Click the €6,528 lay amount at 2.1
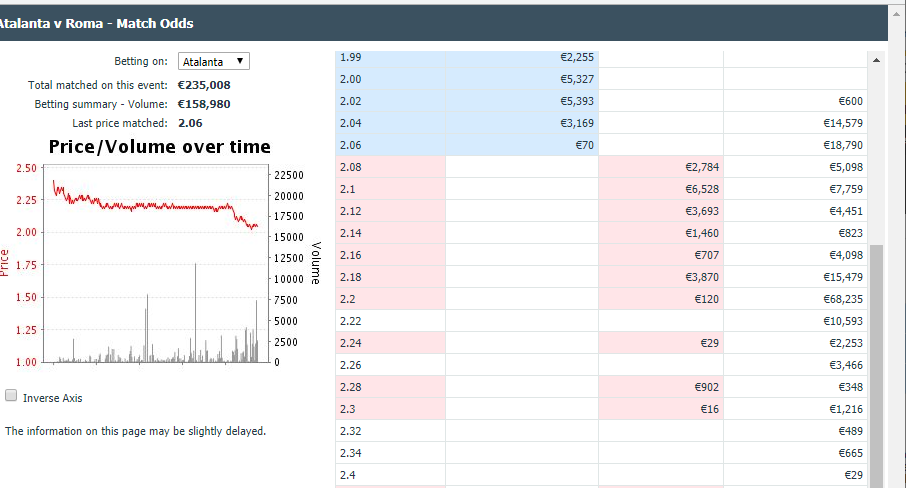Image resolution: width=906 pixels, height=488 pixels. point(660,189)
